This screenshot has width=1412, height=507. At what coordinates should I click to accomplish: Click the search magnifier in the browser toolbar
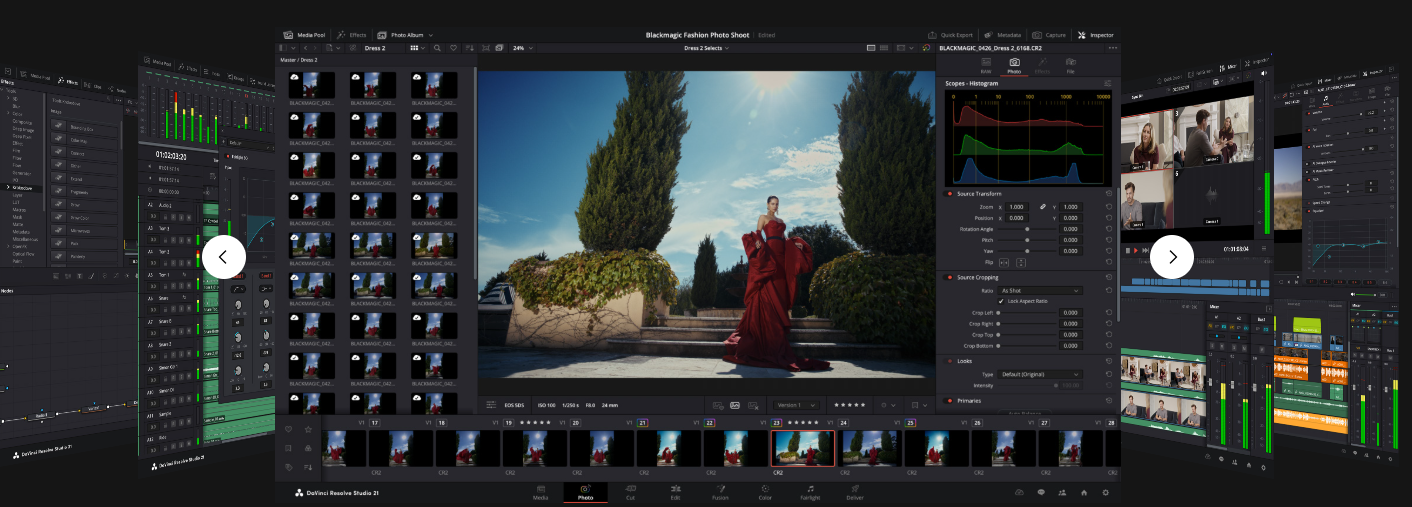[437, 48]
